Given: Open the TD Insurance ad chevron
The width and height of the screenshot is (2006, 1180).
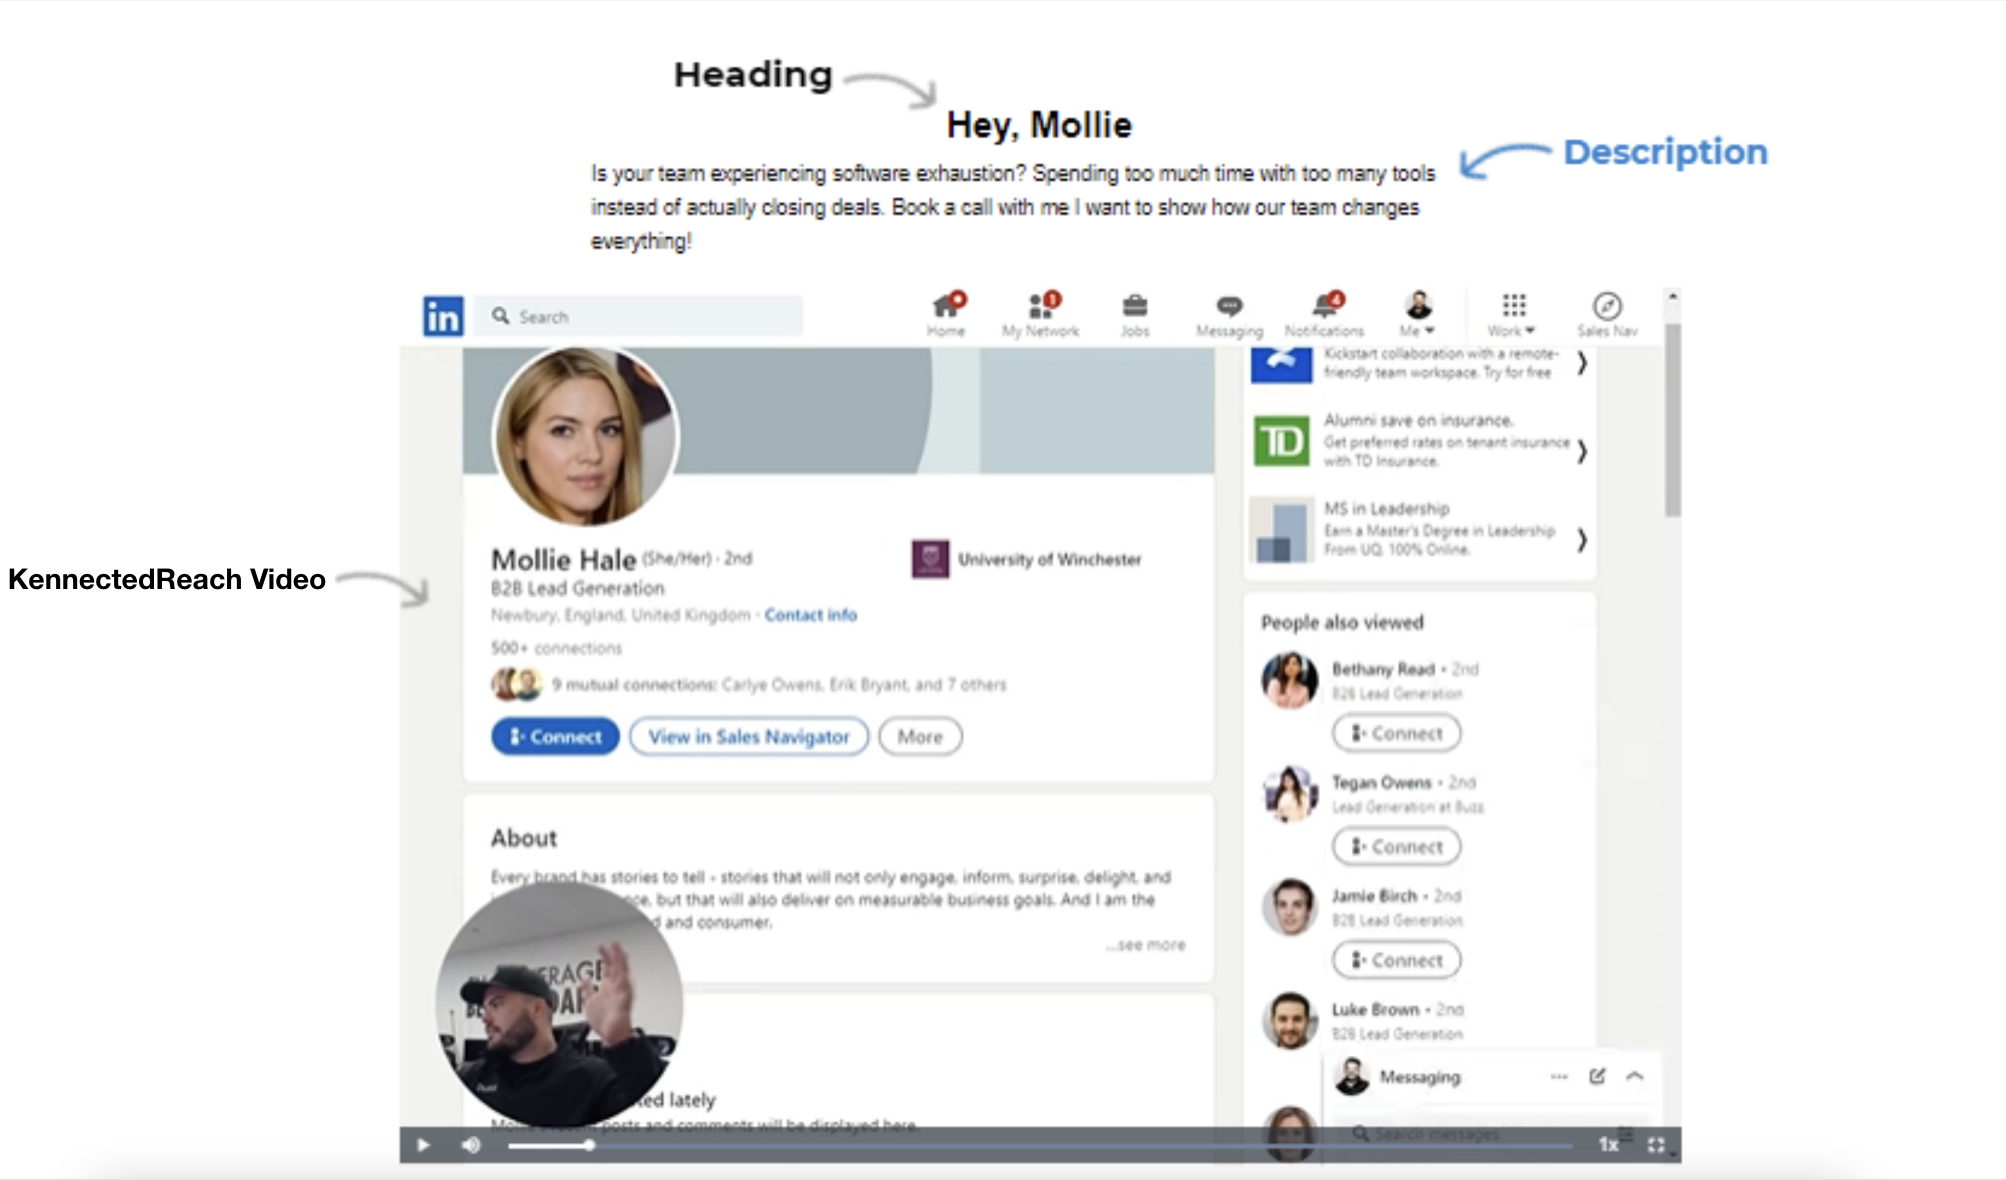Looking at the screenshot, I should coord(1582,452).
